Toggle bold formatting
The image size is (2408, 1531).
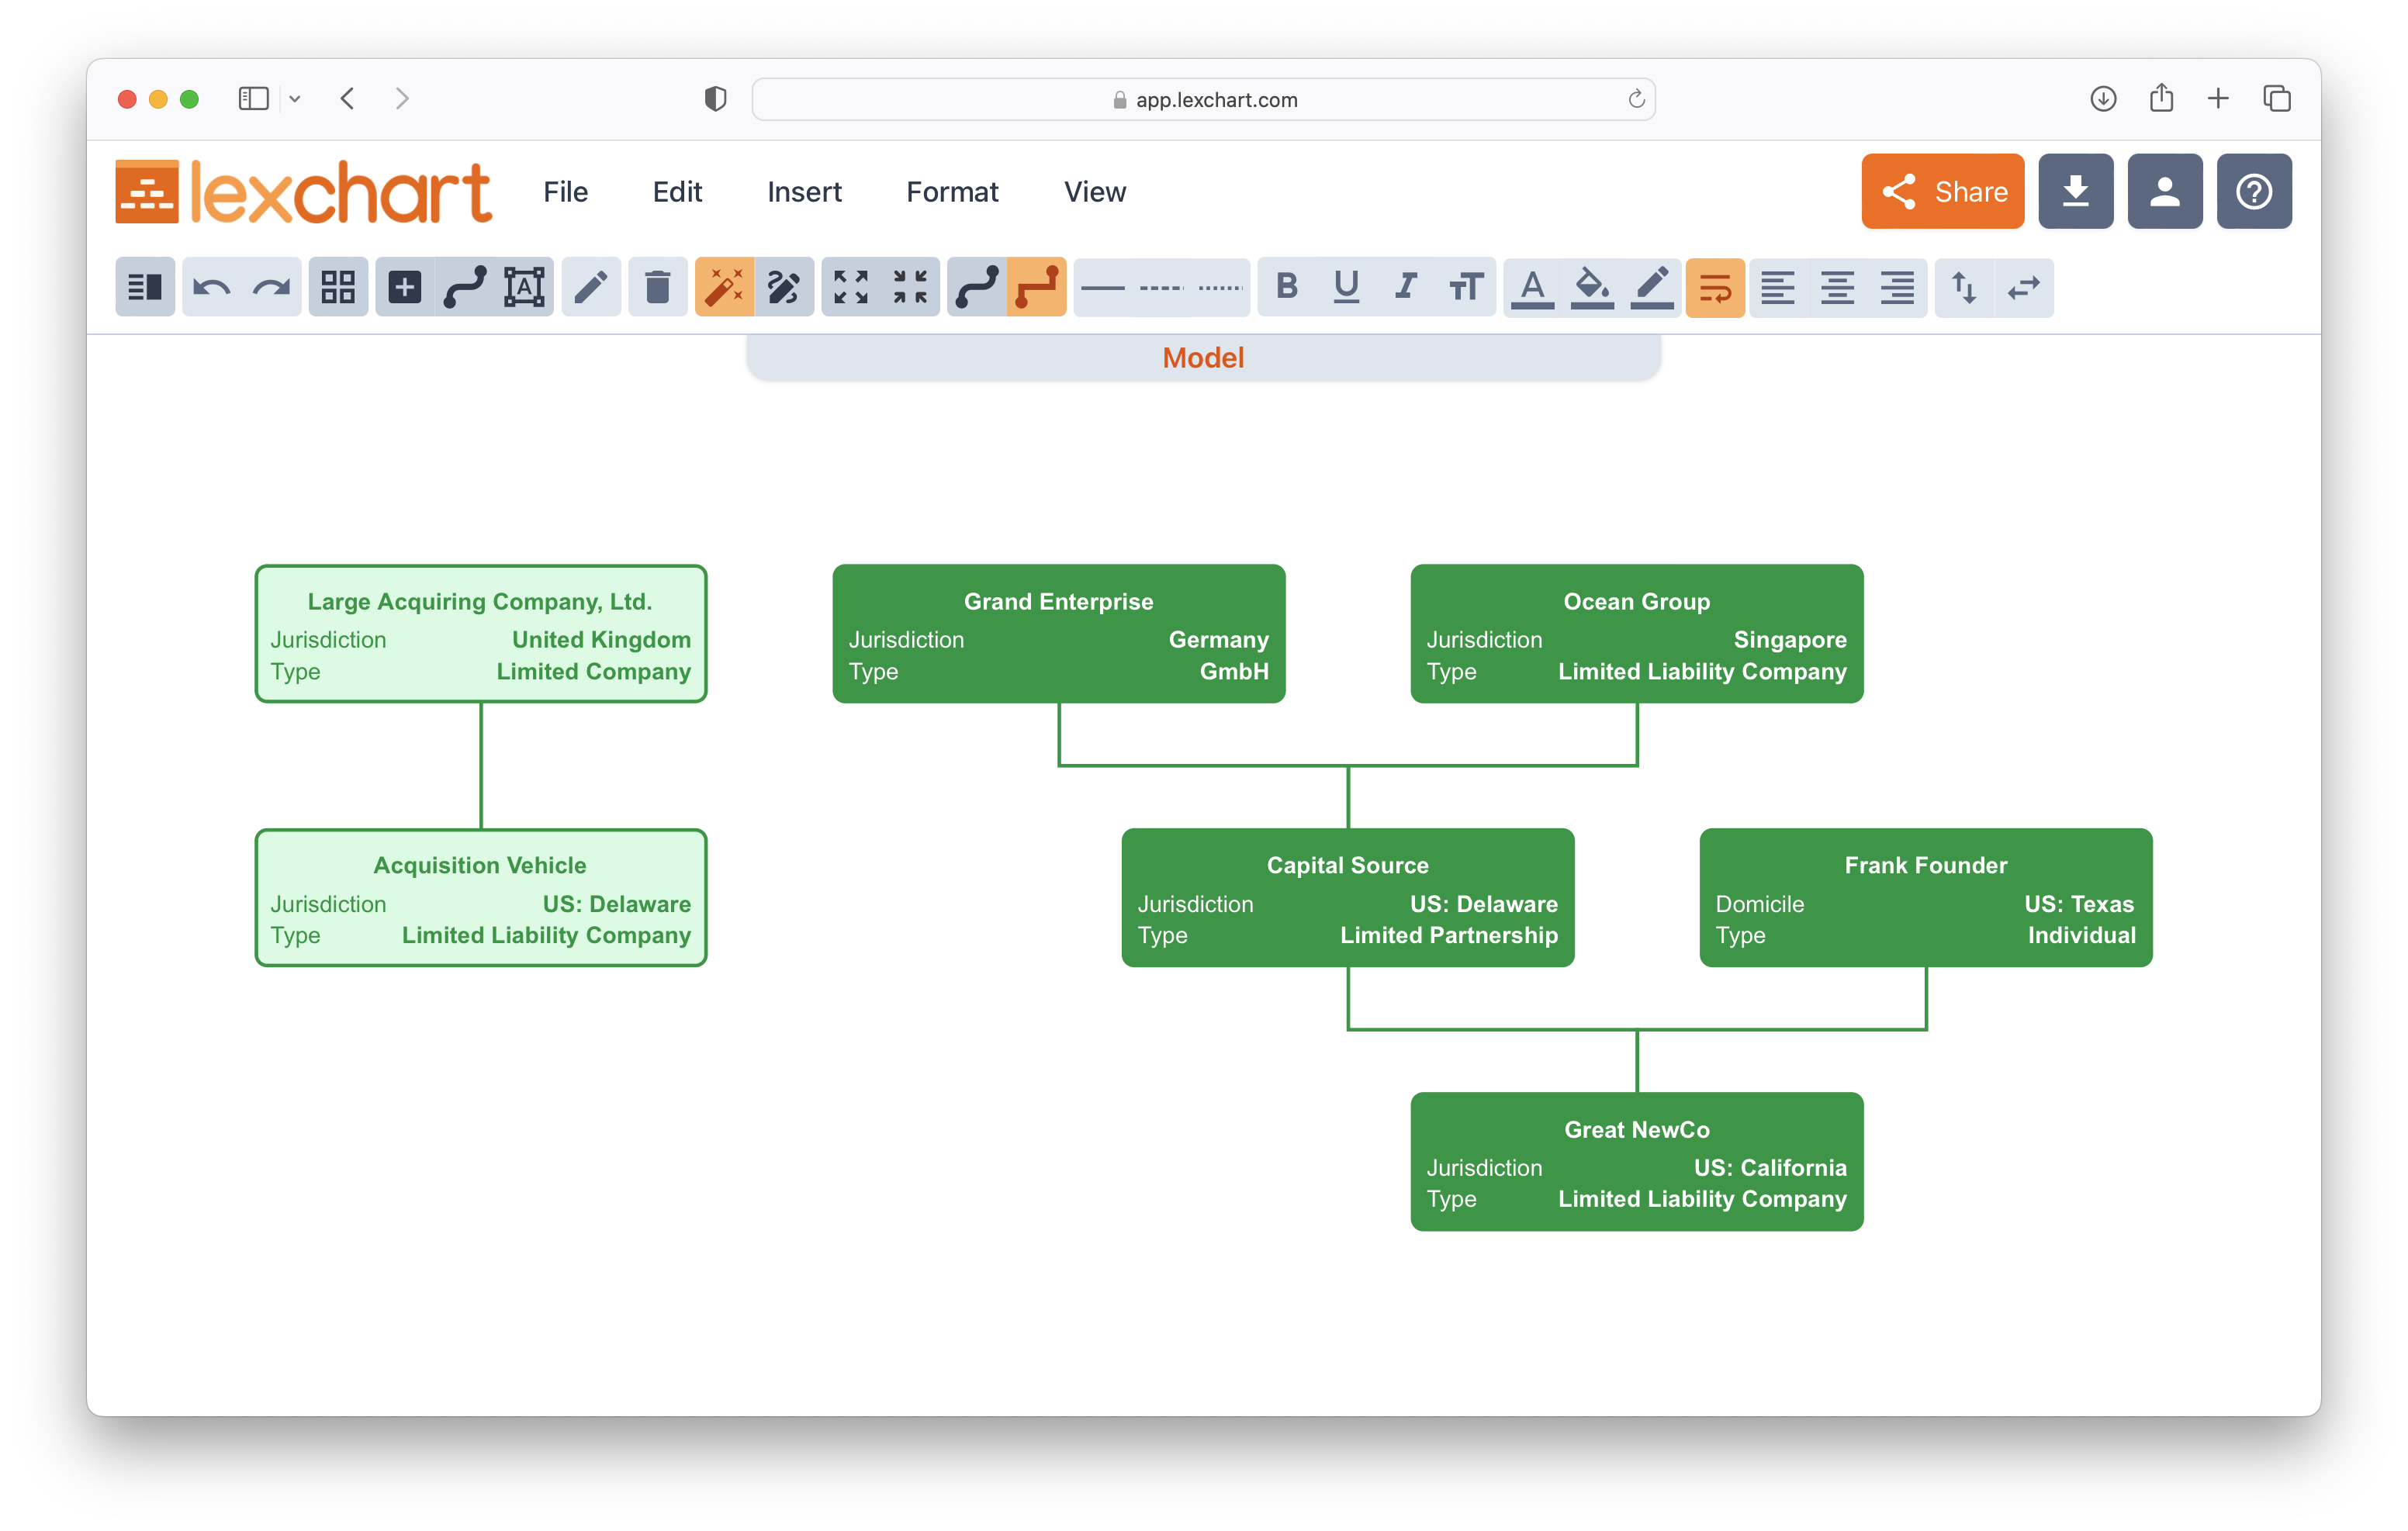pyautogui.click(x=1287, y=288)
